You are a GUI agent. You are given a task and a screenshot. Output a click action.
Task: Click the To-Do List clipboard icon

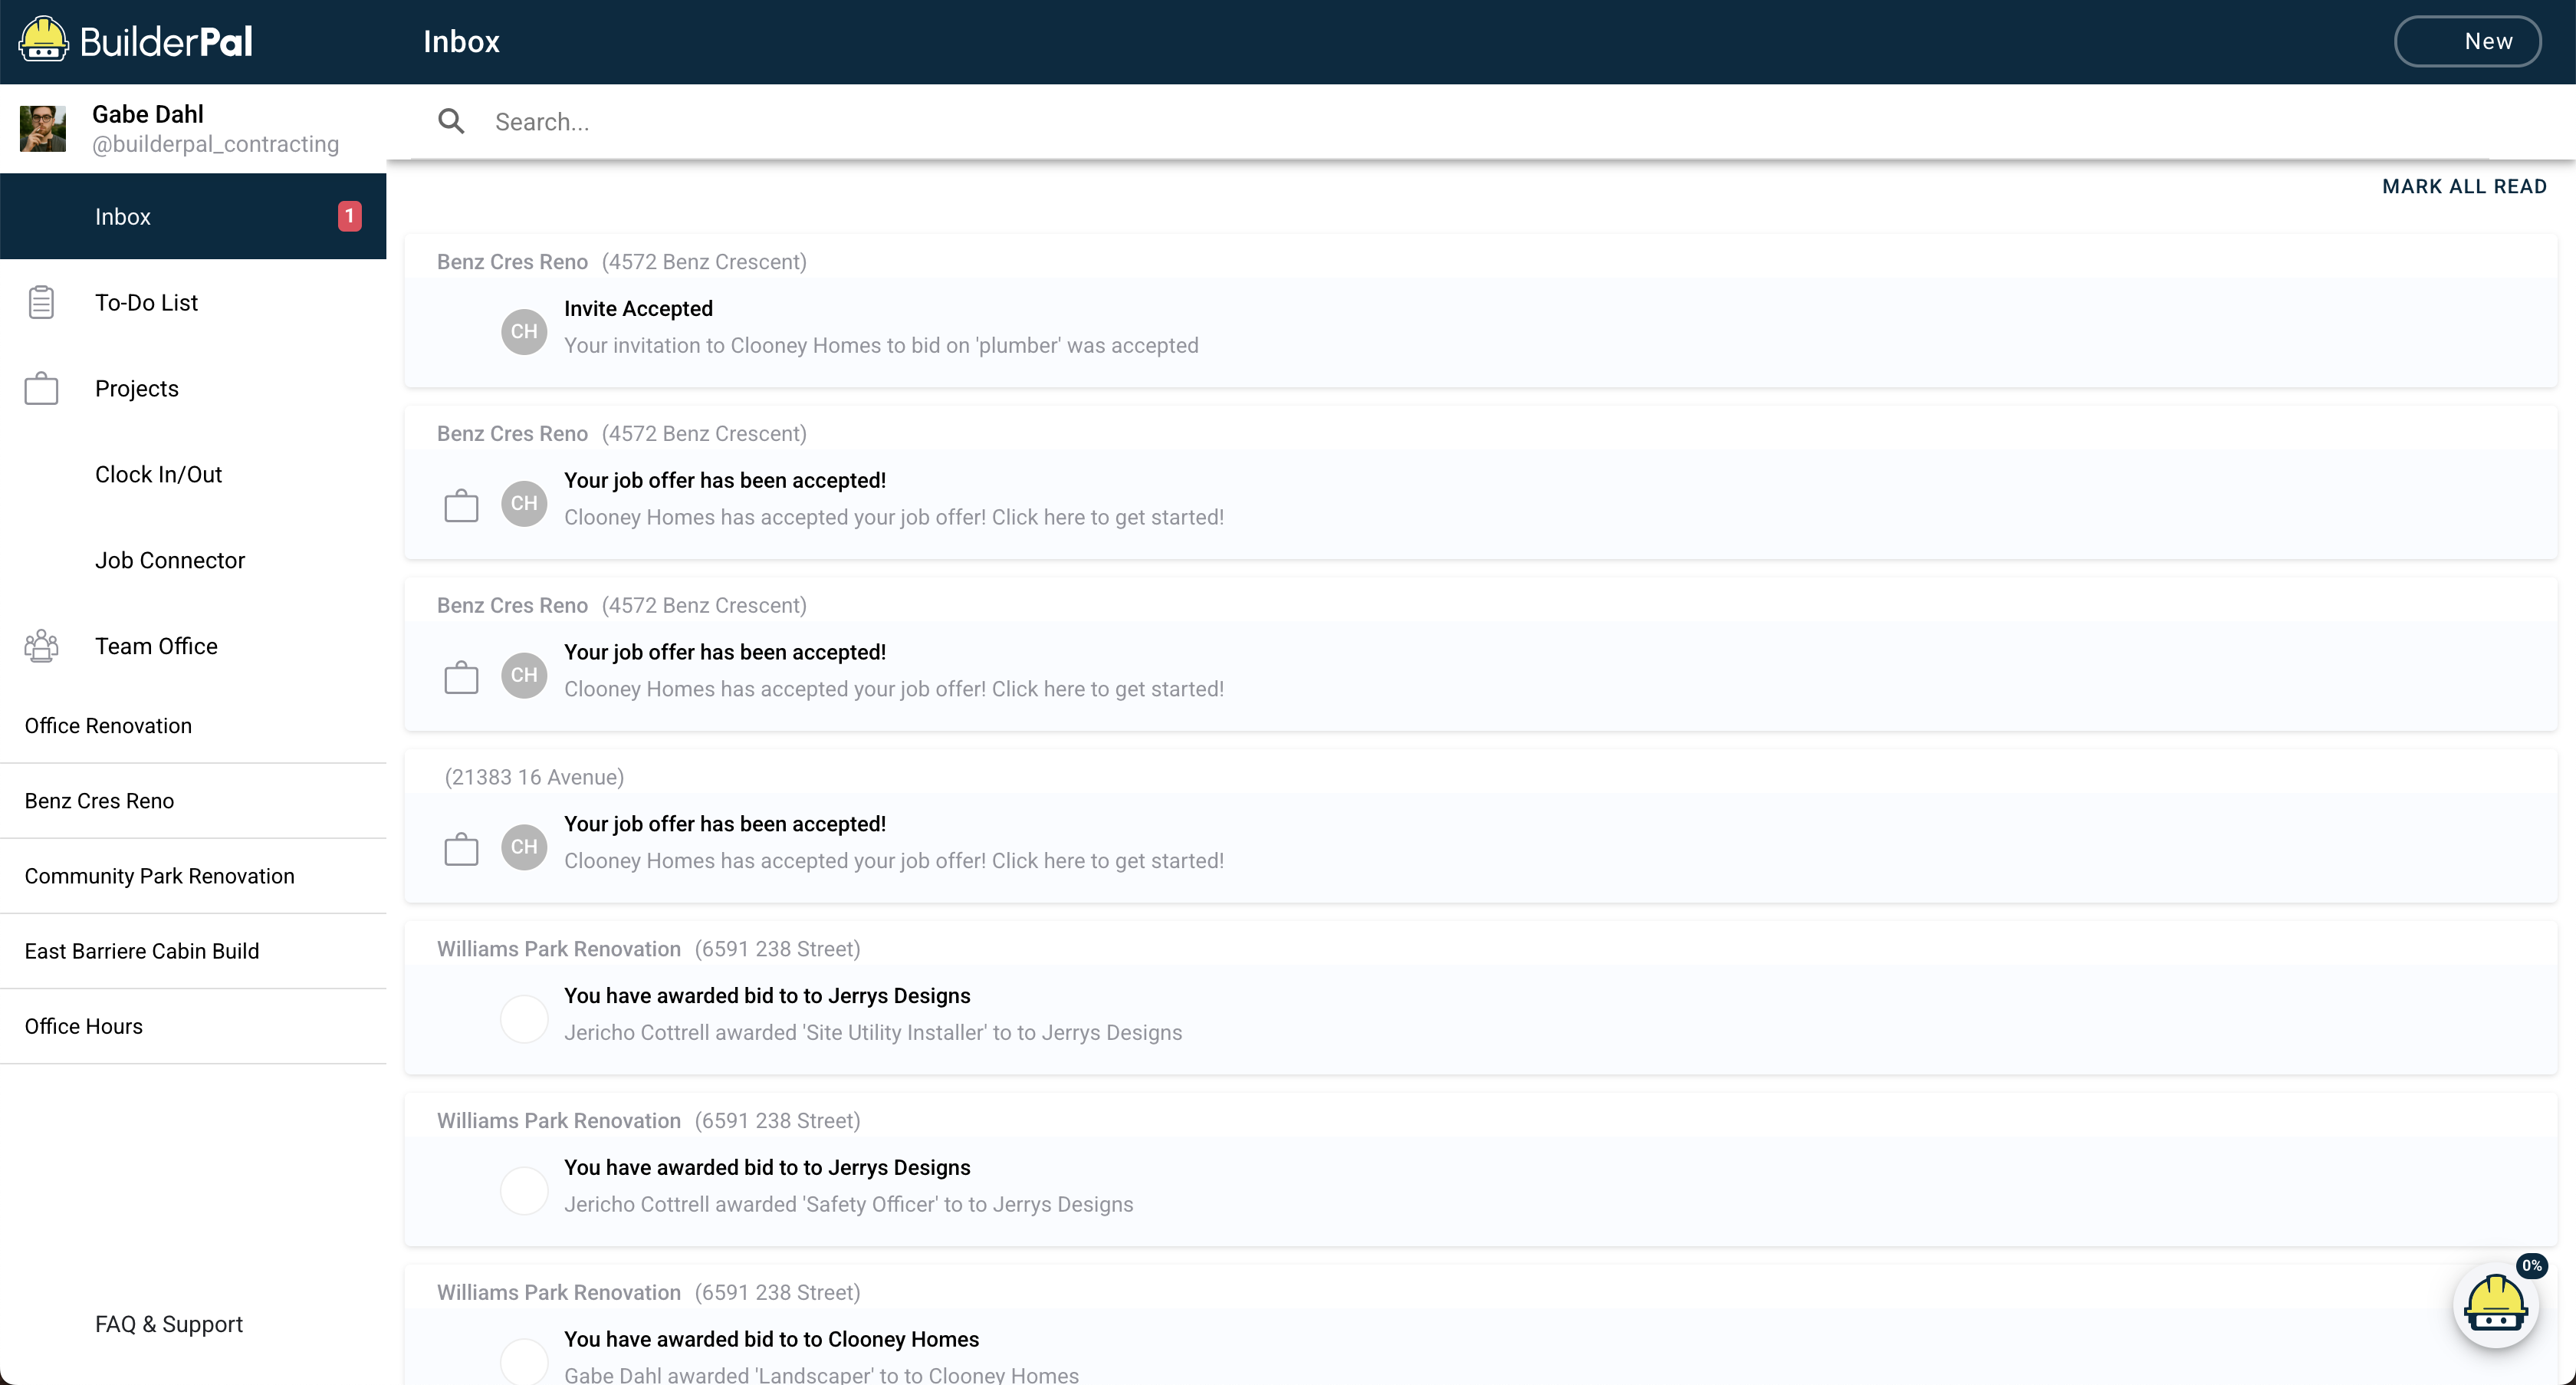(x=41, y=302)
